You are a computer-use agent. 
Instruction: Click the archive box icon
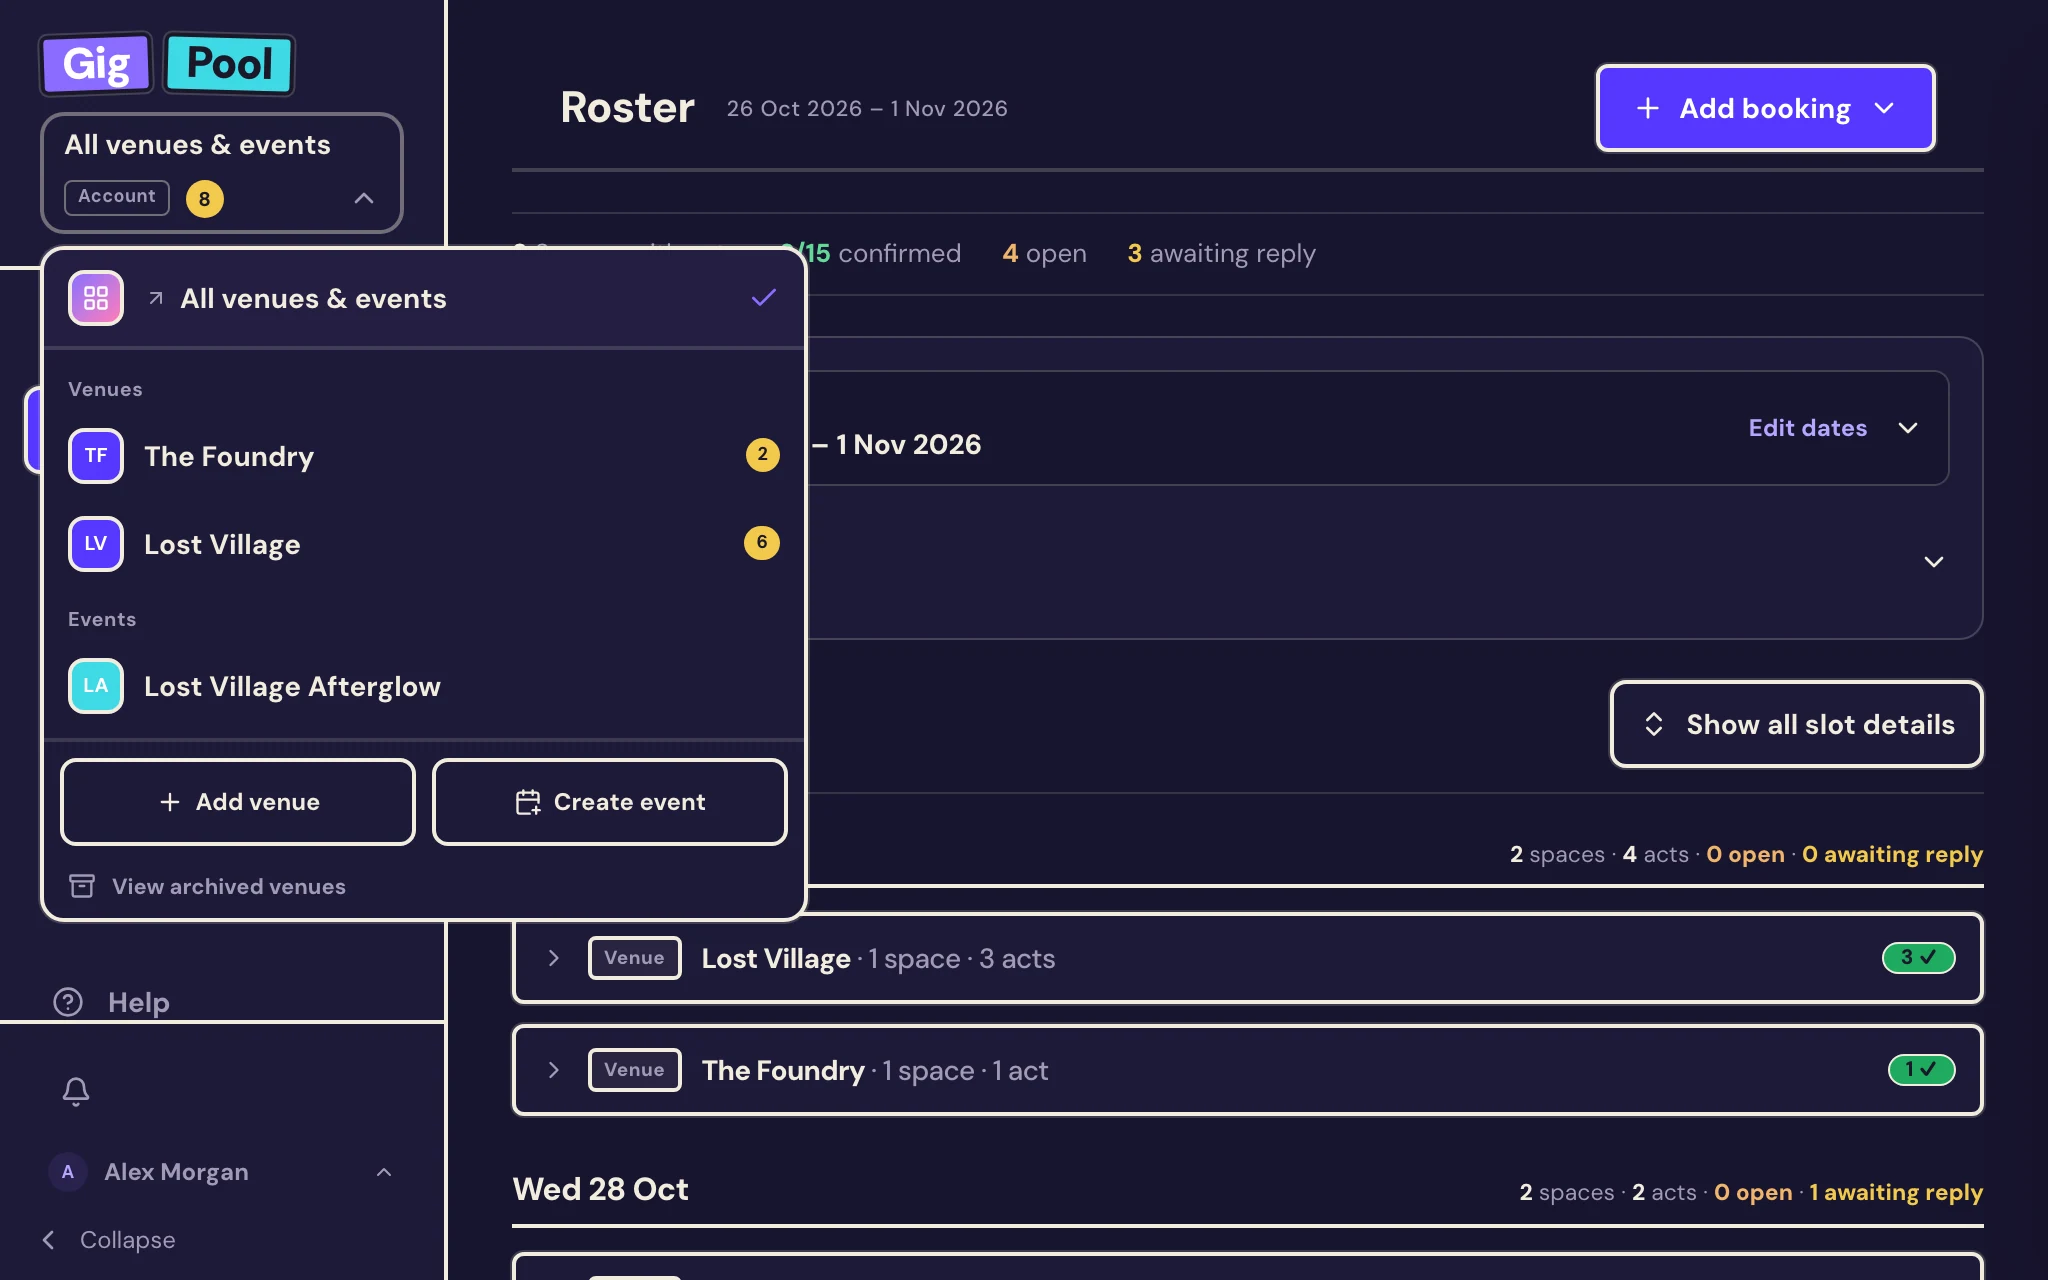pyautogui.click(x=82, y=886)
